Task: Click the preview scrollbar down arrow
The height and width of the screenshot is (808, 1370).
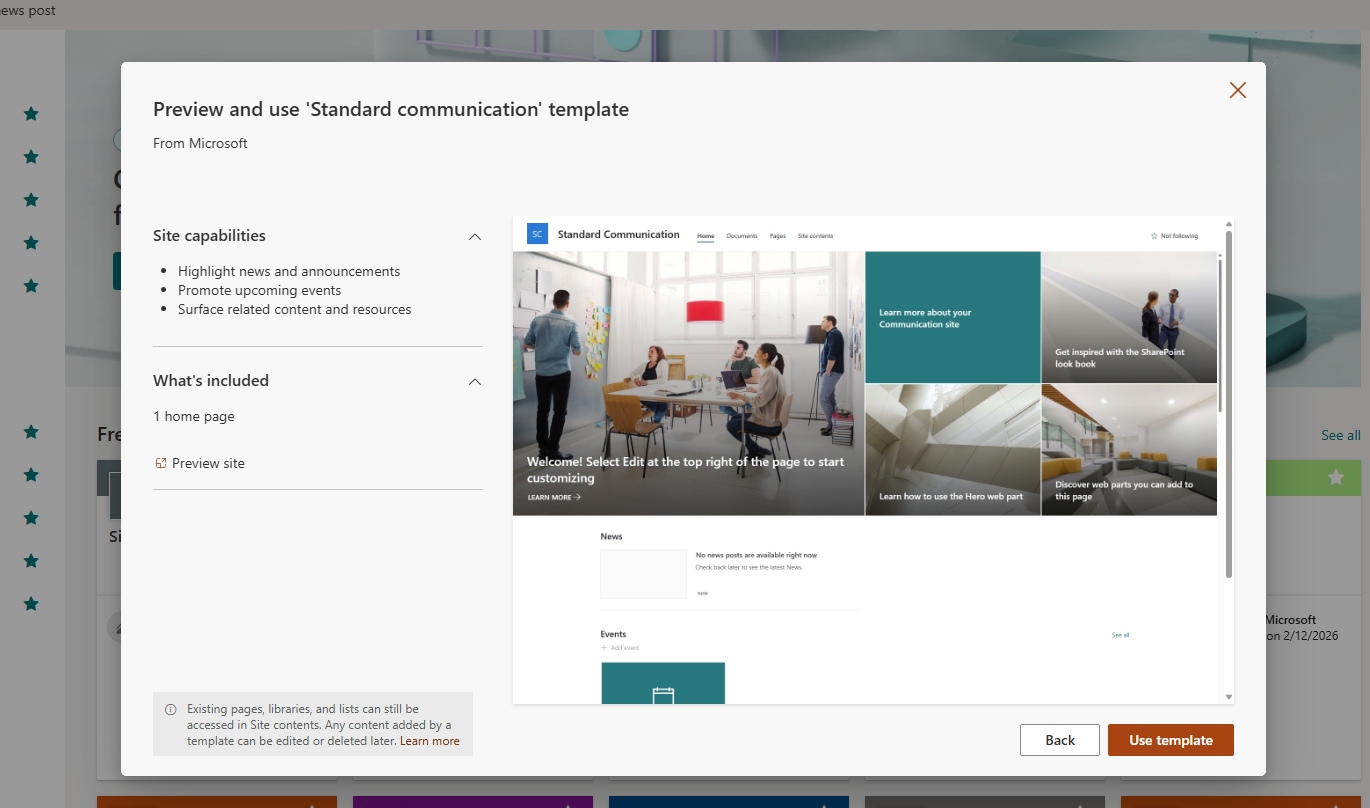Action: tap(1228, 697)
